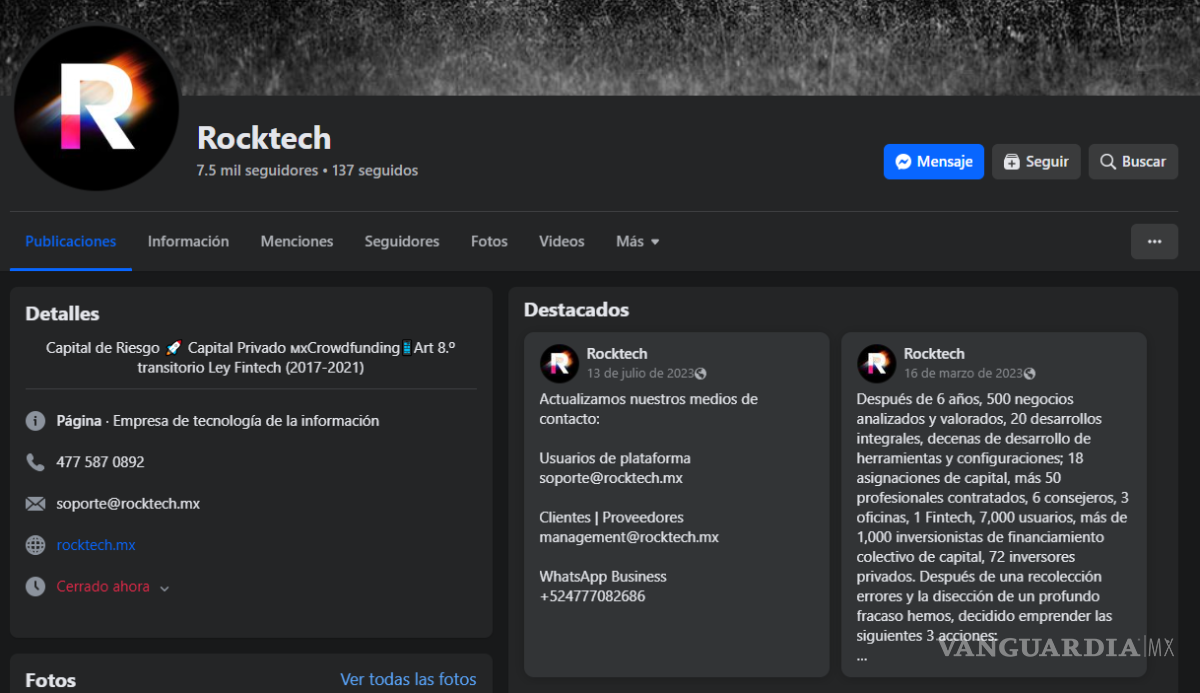Image resolution: width=1200 pixels, height=693 pixels.
Task: Go to the Fotos tab
Action: click(489, 241)
